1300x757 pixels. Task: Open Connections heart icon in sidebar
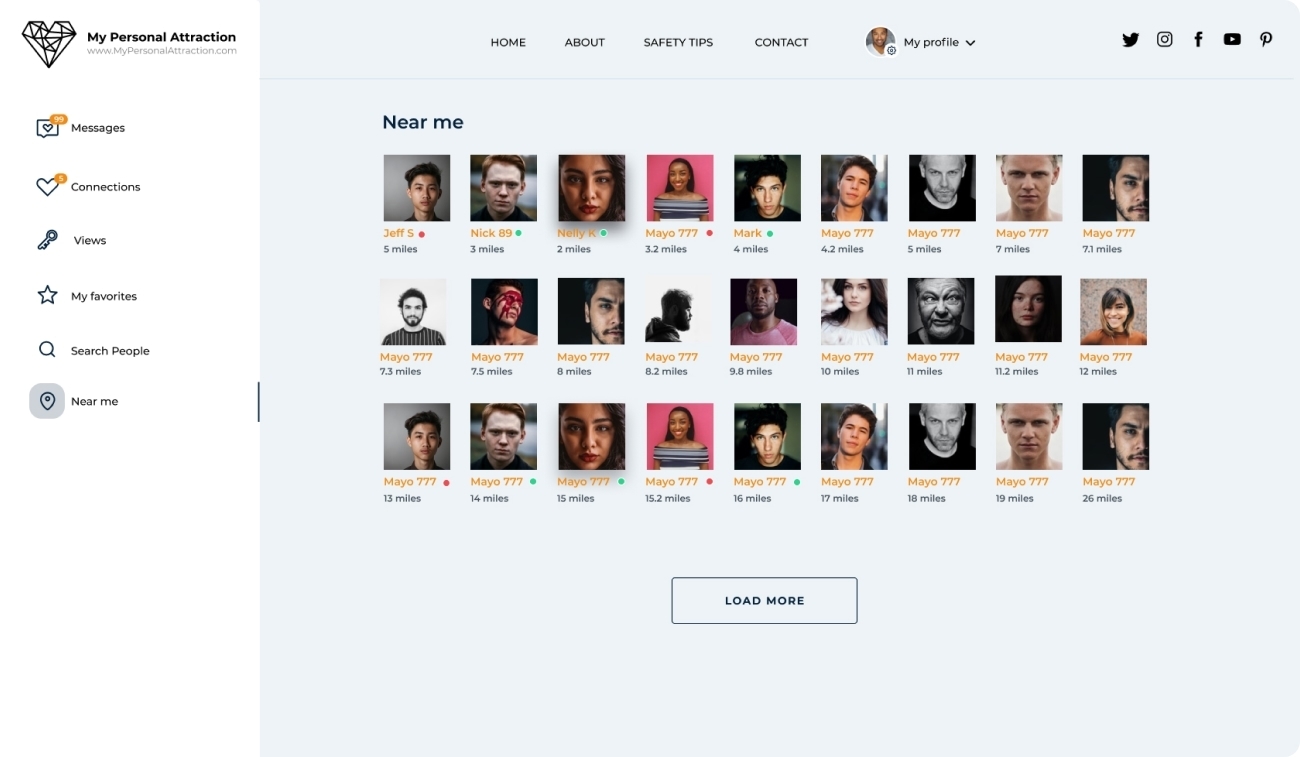[48, 186]
